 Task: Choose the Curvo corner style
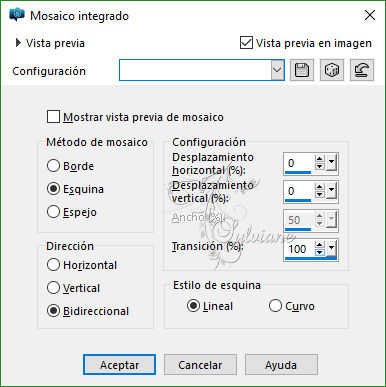pos(275,306)
